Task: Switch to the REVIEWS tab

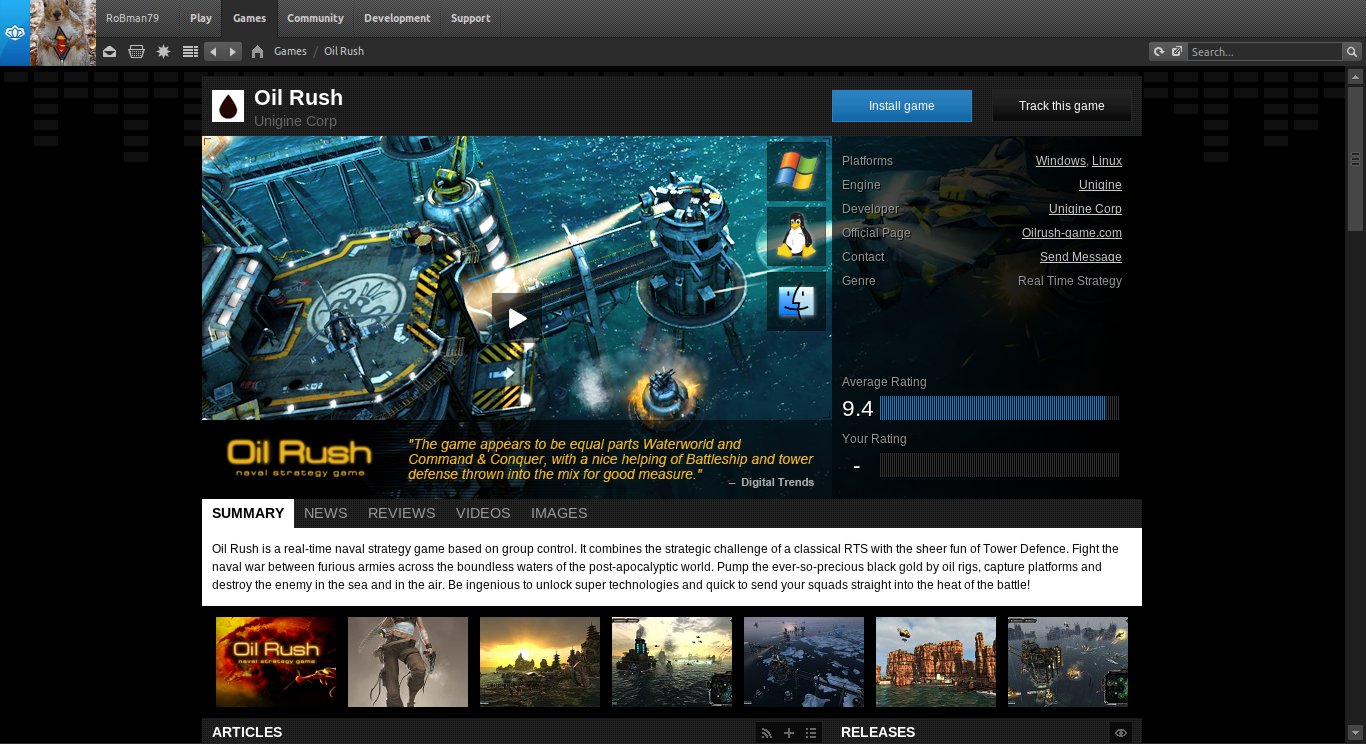Action: pos(402,513)
